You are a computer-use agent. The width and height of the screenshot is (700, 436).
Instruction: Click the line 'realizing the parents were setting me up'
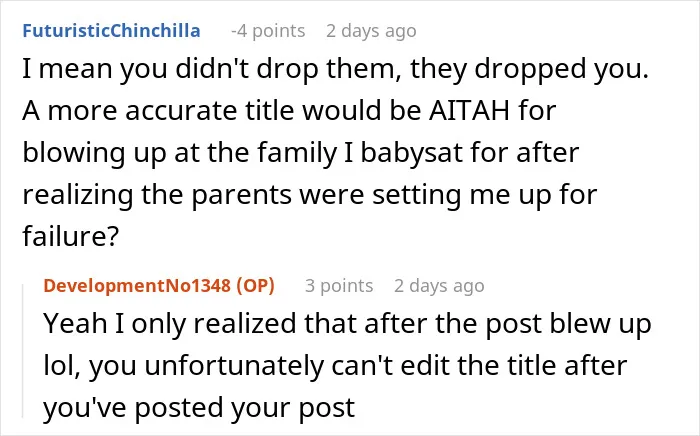click(309, 195)
